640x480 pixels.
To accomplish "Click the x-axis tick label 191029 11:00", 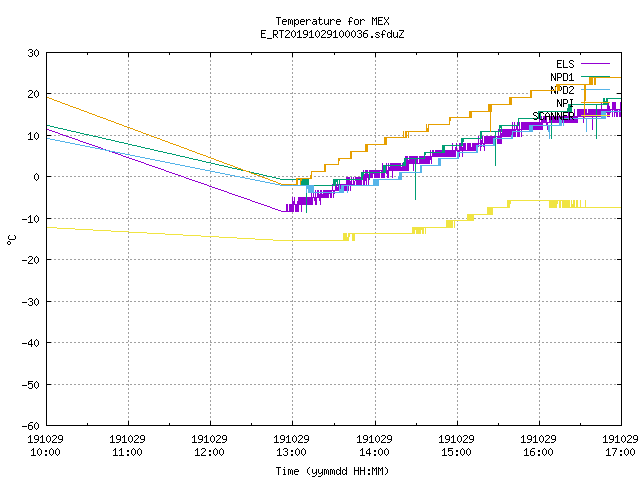I will coord(127,446).
